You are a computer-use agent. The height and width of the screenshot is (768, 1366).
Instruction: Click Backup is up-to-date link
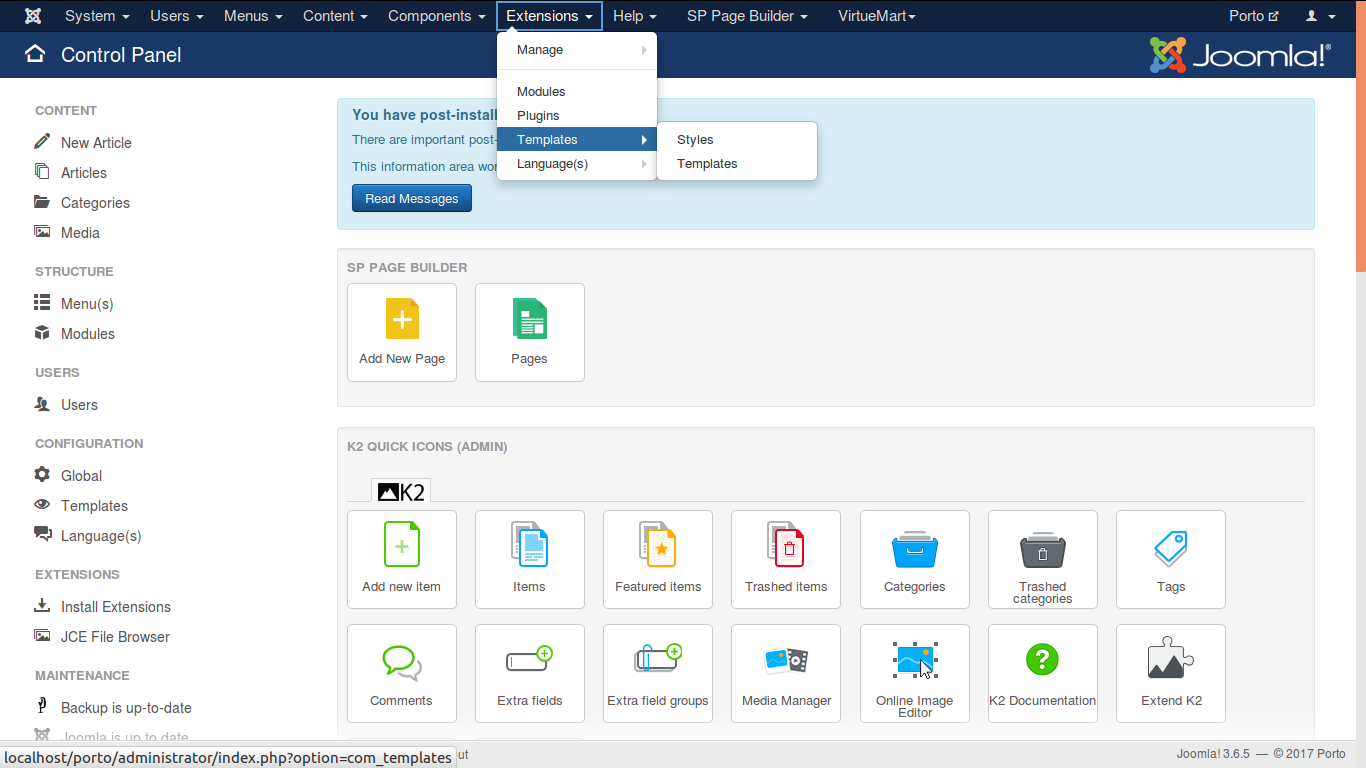[x=126, y=708]
